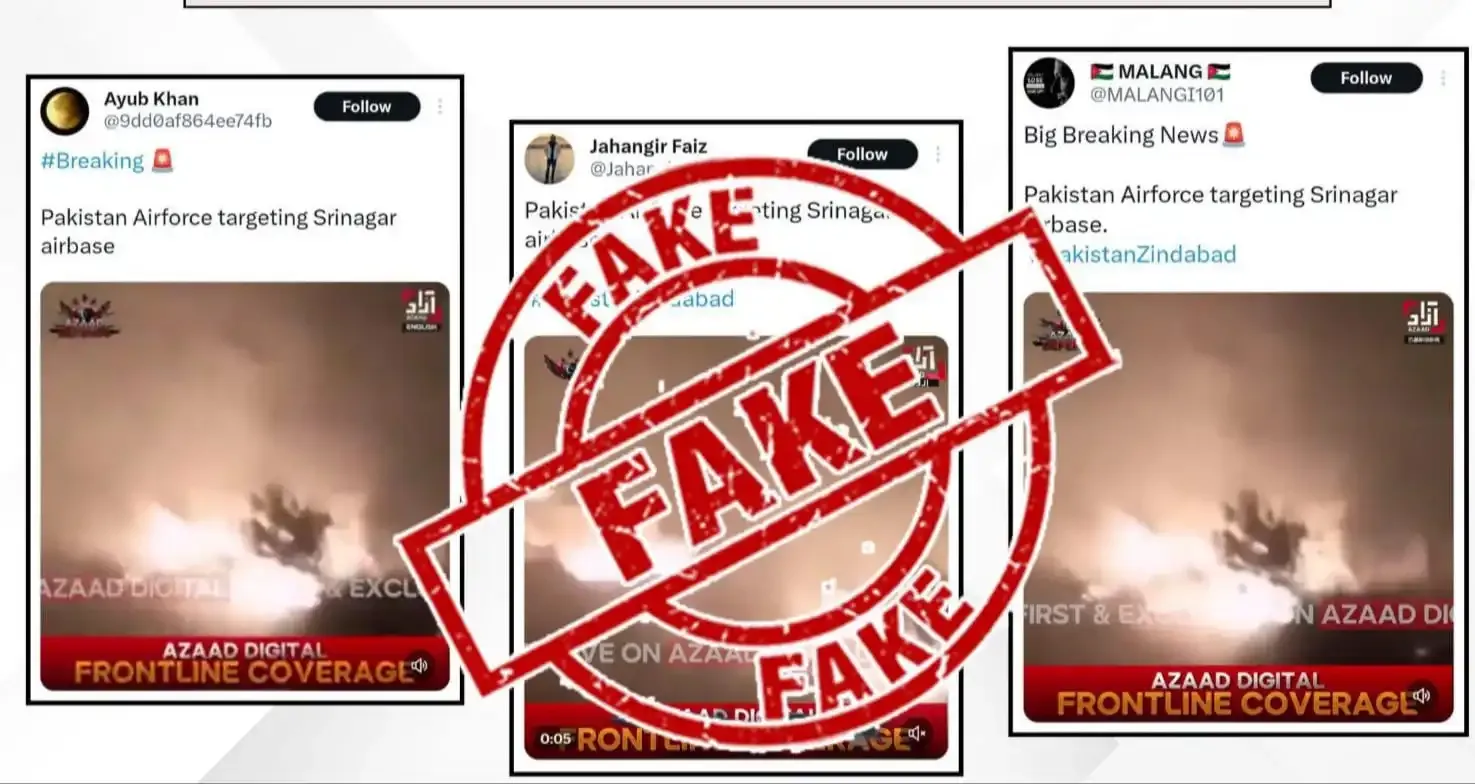1475x784 pixels.
Task: Open Jahangir Faiz's profile avatar
Action: (550, 159)
